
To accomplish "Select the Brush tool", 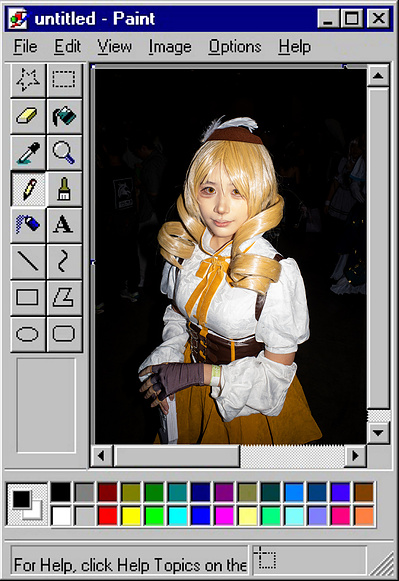I will coord(64,189).
